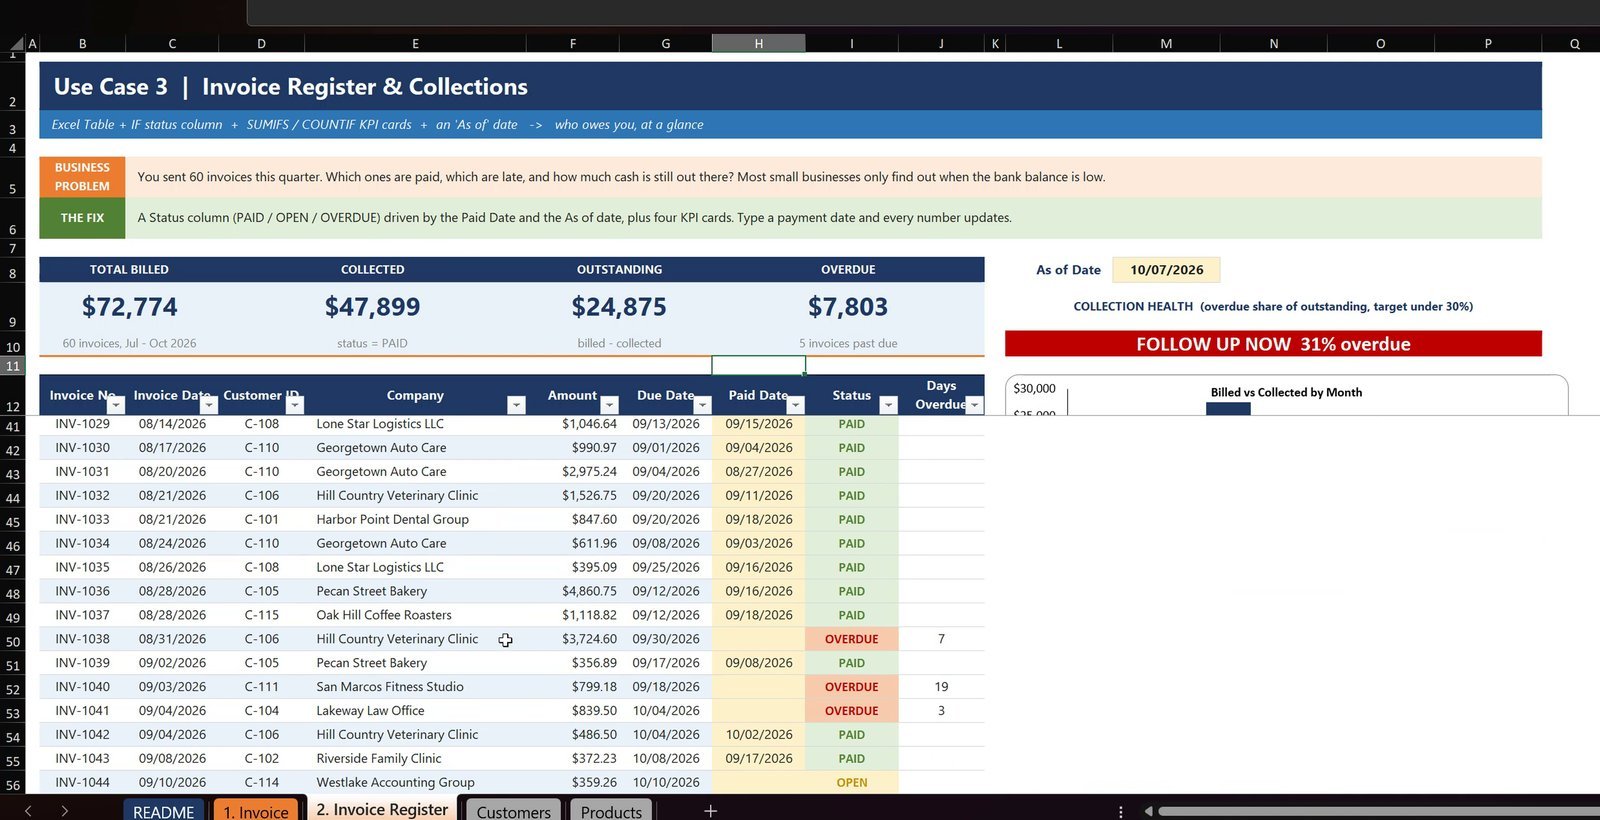This screenshot has width=1600, height=820.
Task: Switch to the Customers sheet tab
Action: [x=513, y=811]
